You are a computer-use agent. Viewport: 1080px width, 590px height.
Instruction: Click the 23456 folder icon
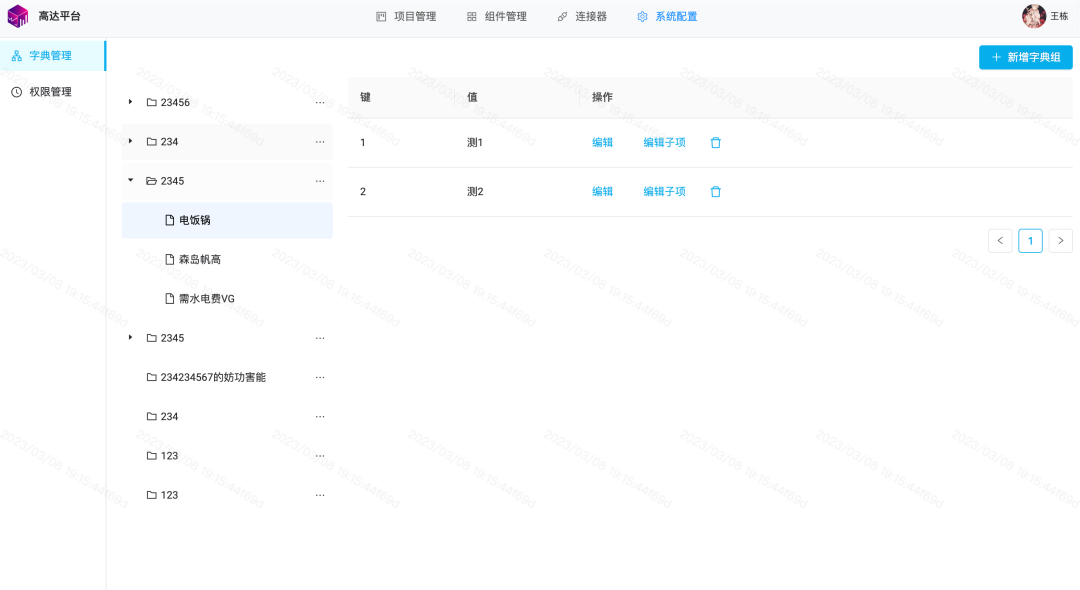coord(152,103)
